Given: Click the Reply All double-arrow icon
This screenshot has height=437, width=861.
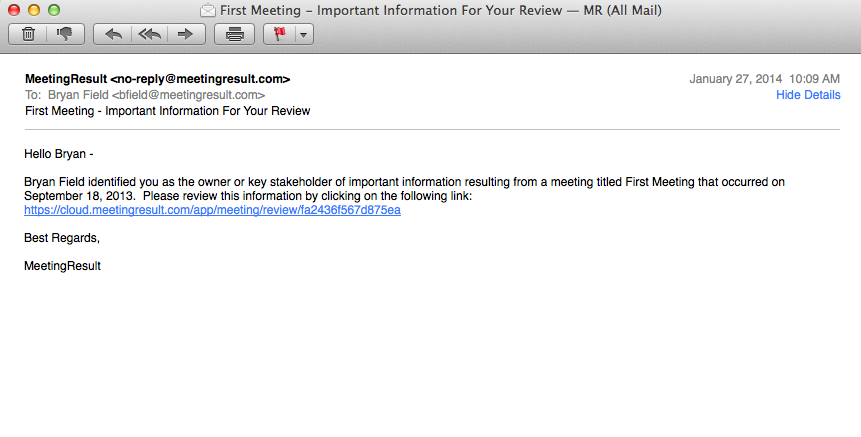Looking at the screenshot, I should pos(149,34).
